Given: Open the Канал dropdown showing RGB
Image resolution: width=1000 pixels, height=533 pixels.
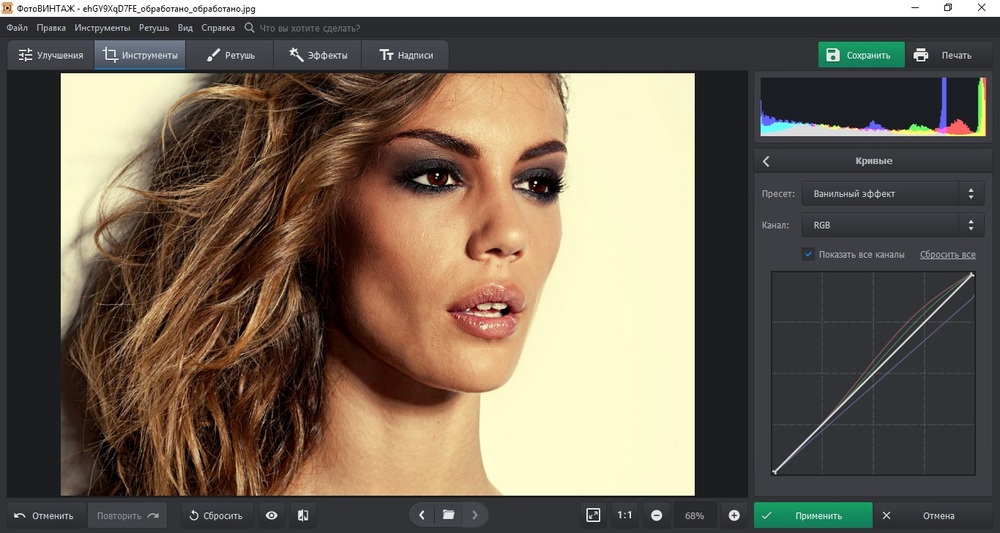Looking at the screenshot, I should point(892,225).
